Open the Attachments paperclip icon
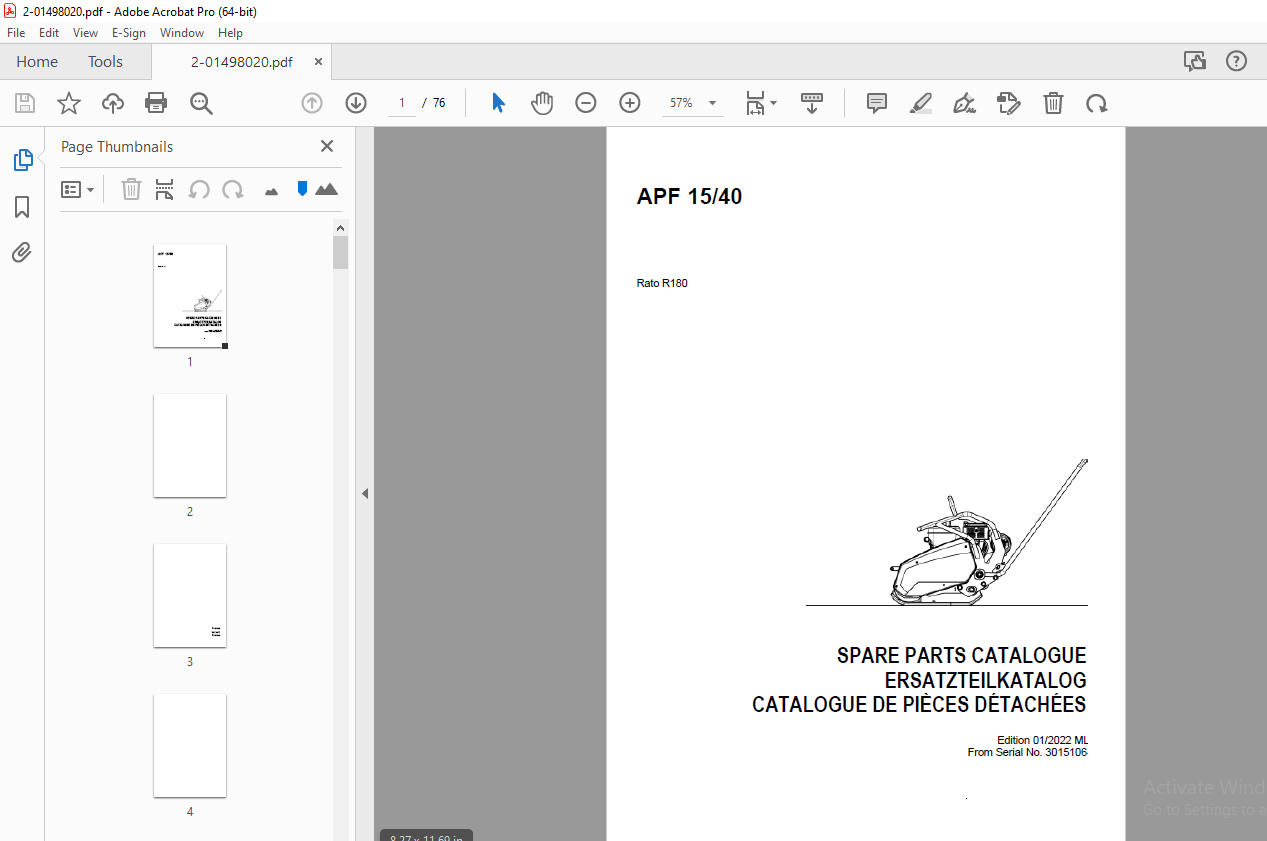This screenshot has width=1267, height=841. pos(22,252)
